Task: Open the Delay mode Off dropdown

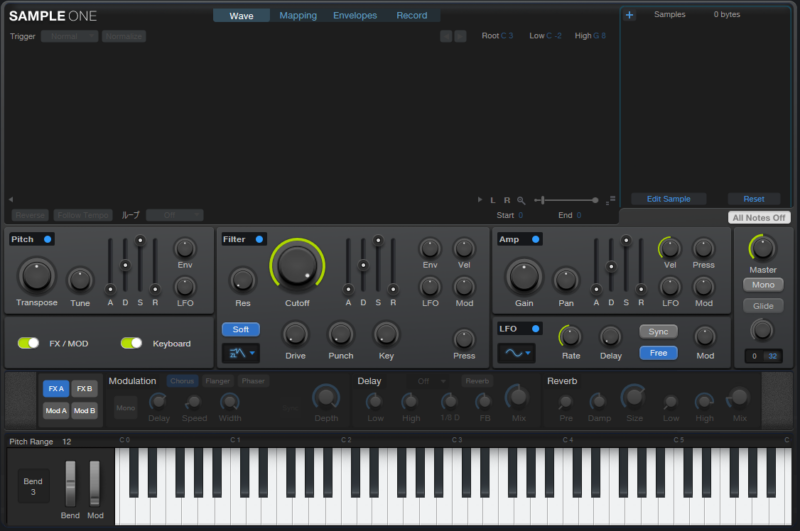Action: pyautogui.click(x=429, y=381)
